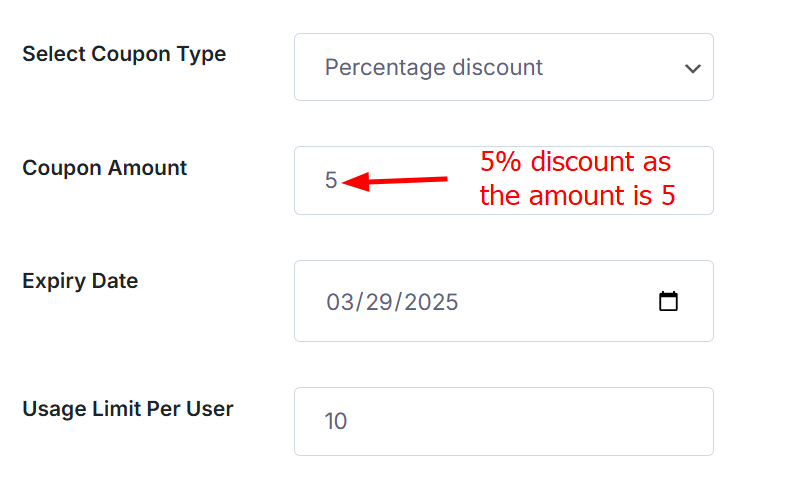Open the Select Coupon Type dropdown
The height and width of the screenshot is (499, 790).
tap(503, 67)
